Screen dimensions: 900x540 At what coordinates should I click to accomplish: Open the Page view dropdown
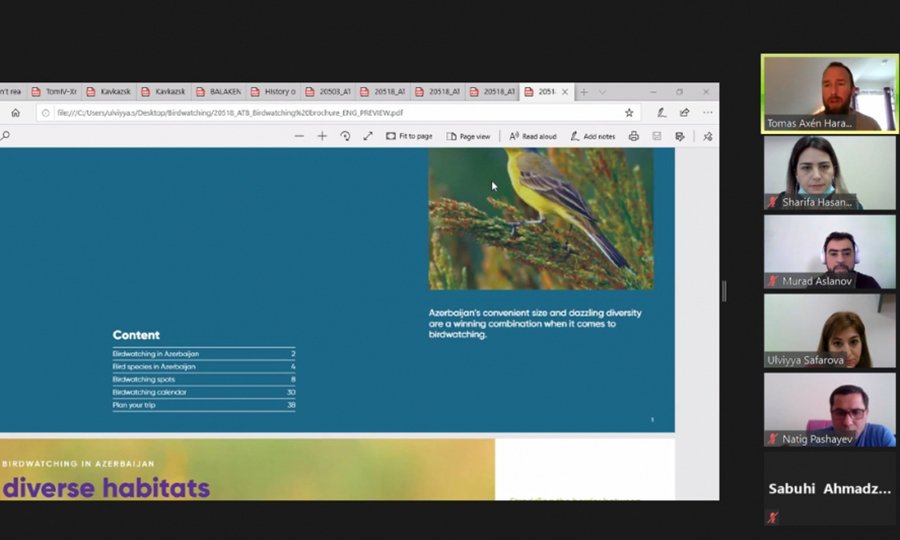[468, 136]
